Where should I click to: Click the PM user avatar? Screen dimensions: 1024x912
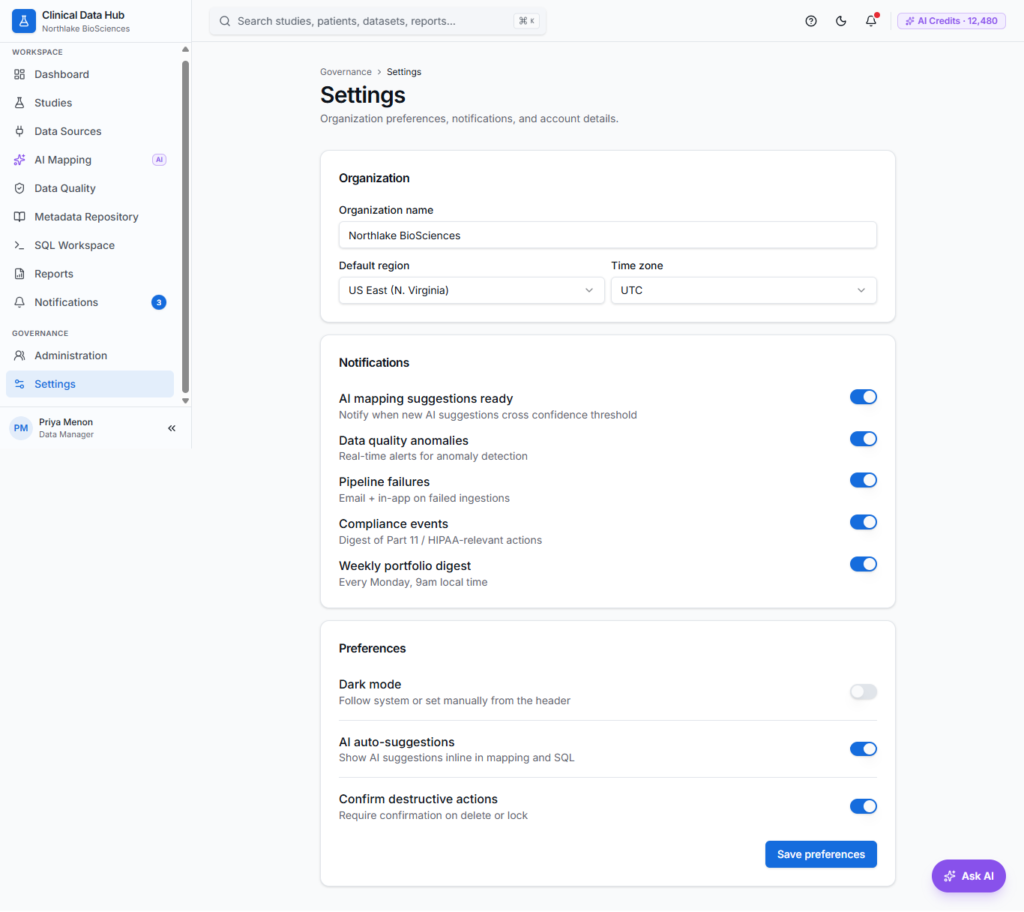tap(21, 429)
